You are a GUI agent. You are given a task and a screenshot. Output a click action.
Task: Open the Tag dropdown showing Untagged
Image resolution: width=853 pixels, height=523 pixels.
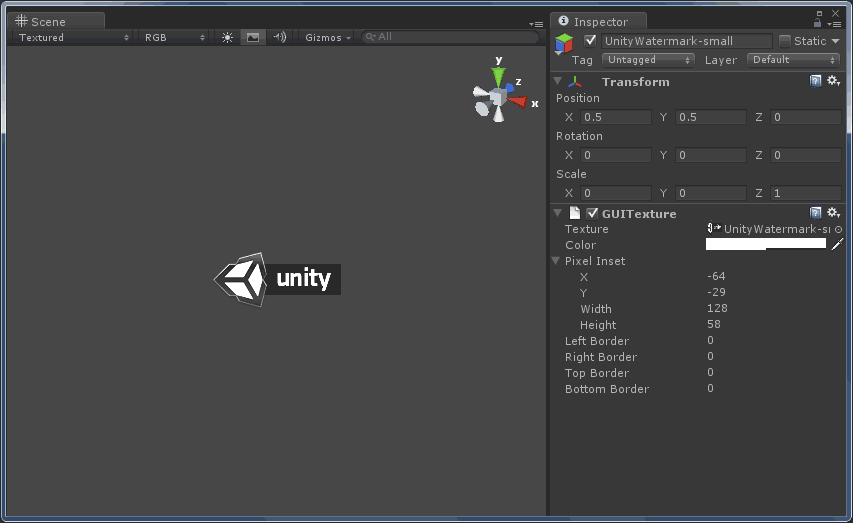(648, 60)
